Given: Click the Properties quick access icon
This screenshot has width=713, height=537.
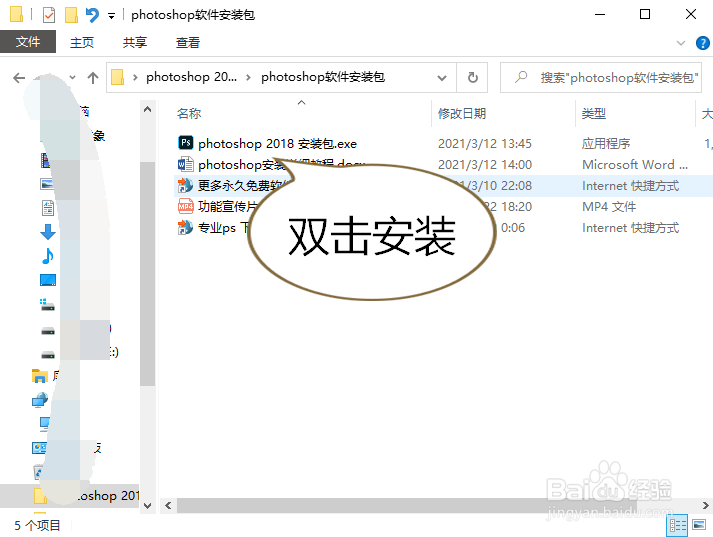Looking at the screenshot, I should tap(49, 15).
